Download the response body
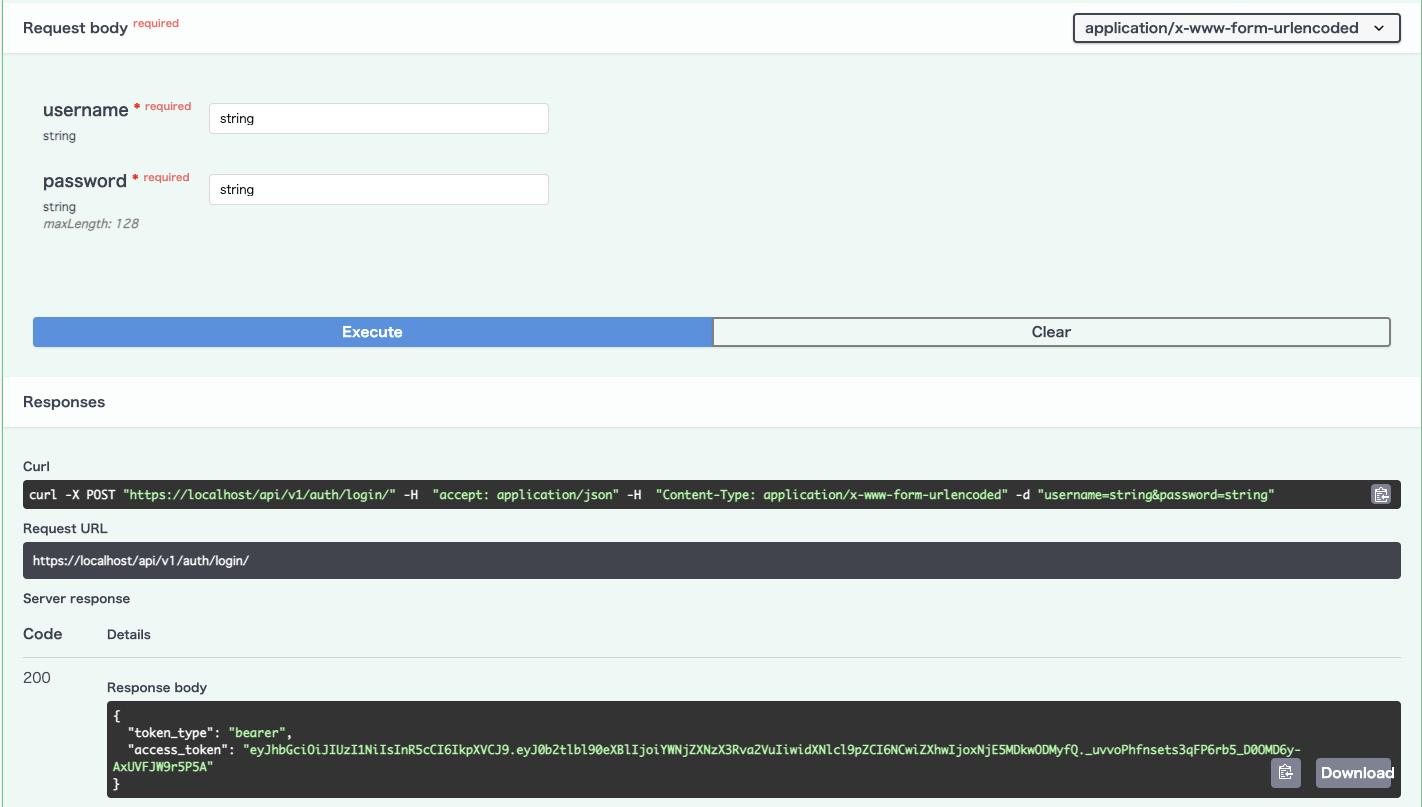This screenshot has width=1422, height=807. [x=1355, y=772]
